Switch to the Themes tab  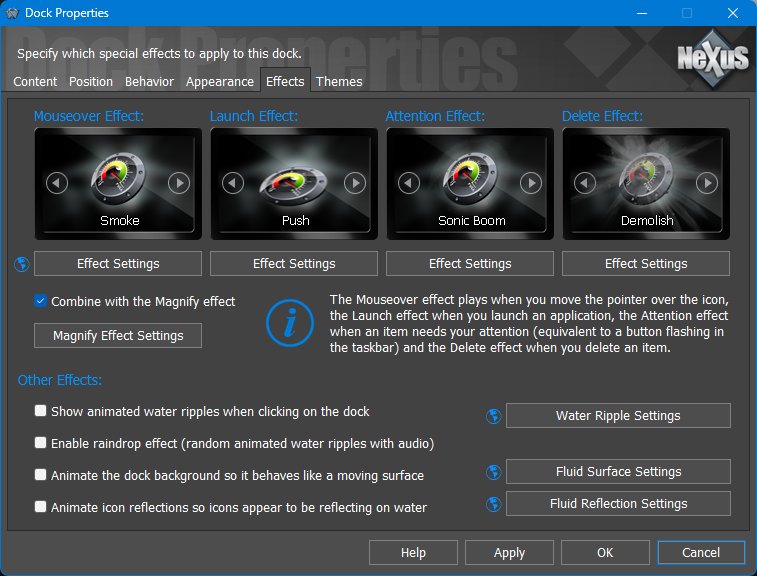click(339, 82)
